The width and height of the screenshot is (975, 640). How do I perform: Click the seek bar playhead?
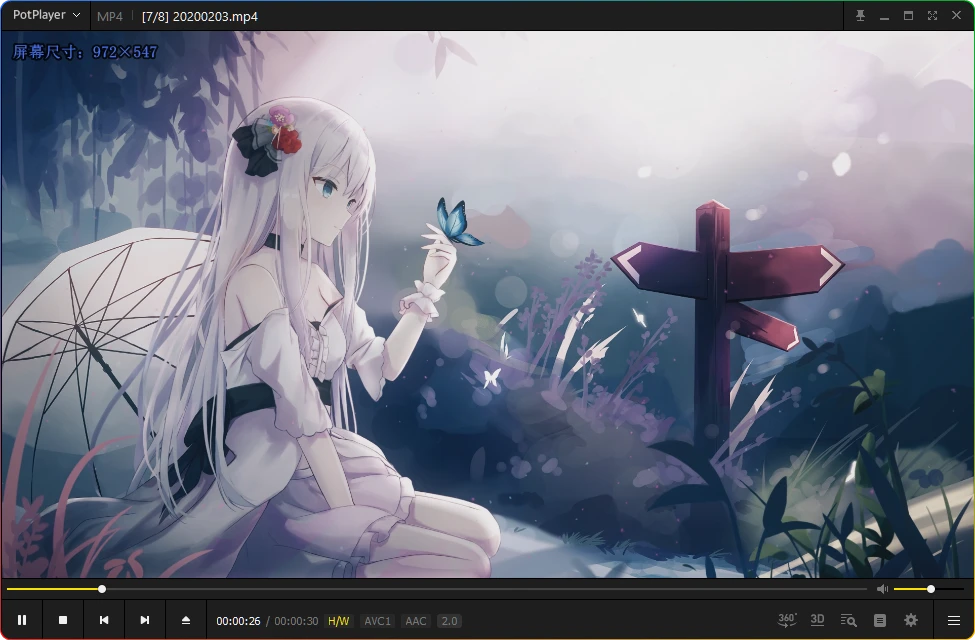point(102,589)
